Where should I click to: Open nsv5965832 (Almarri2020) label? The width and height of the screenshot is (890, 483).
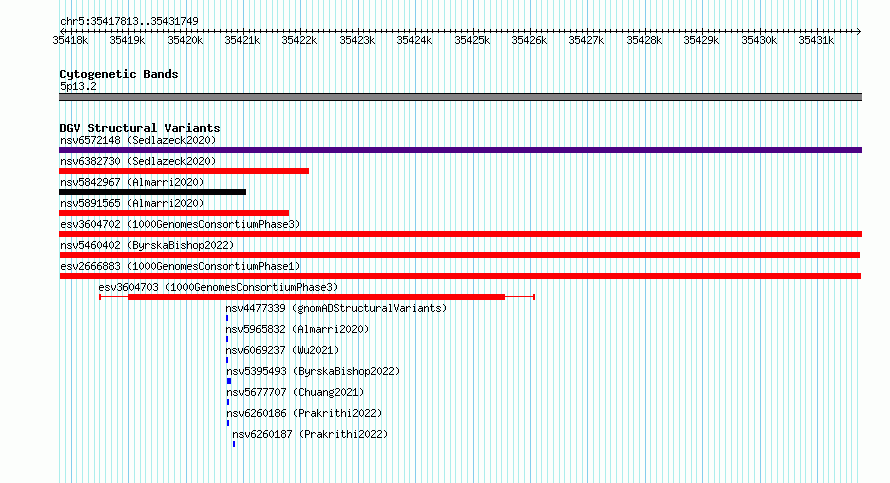click(x=297, y=329)
